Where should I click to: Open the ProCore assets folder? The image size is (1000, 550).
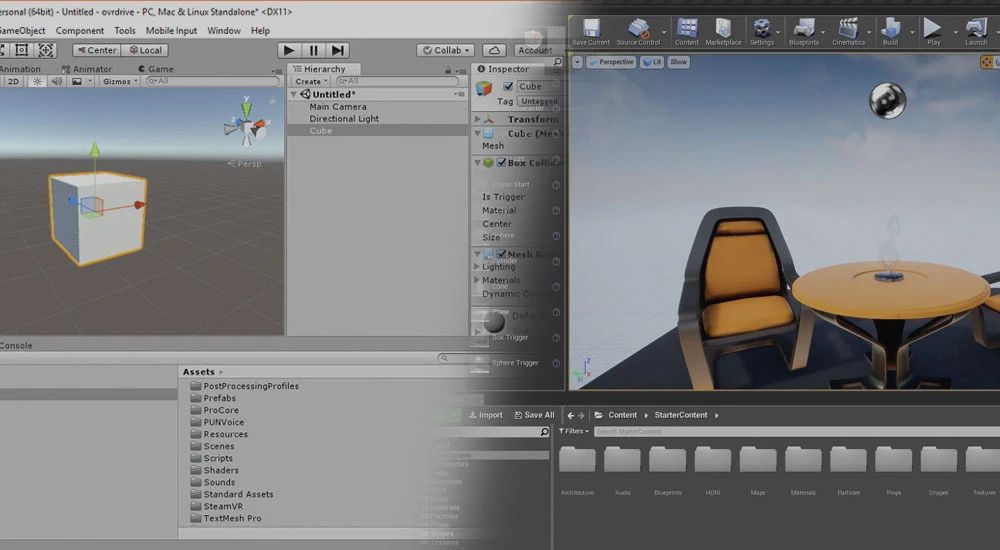(x=215, y=410)
